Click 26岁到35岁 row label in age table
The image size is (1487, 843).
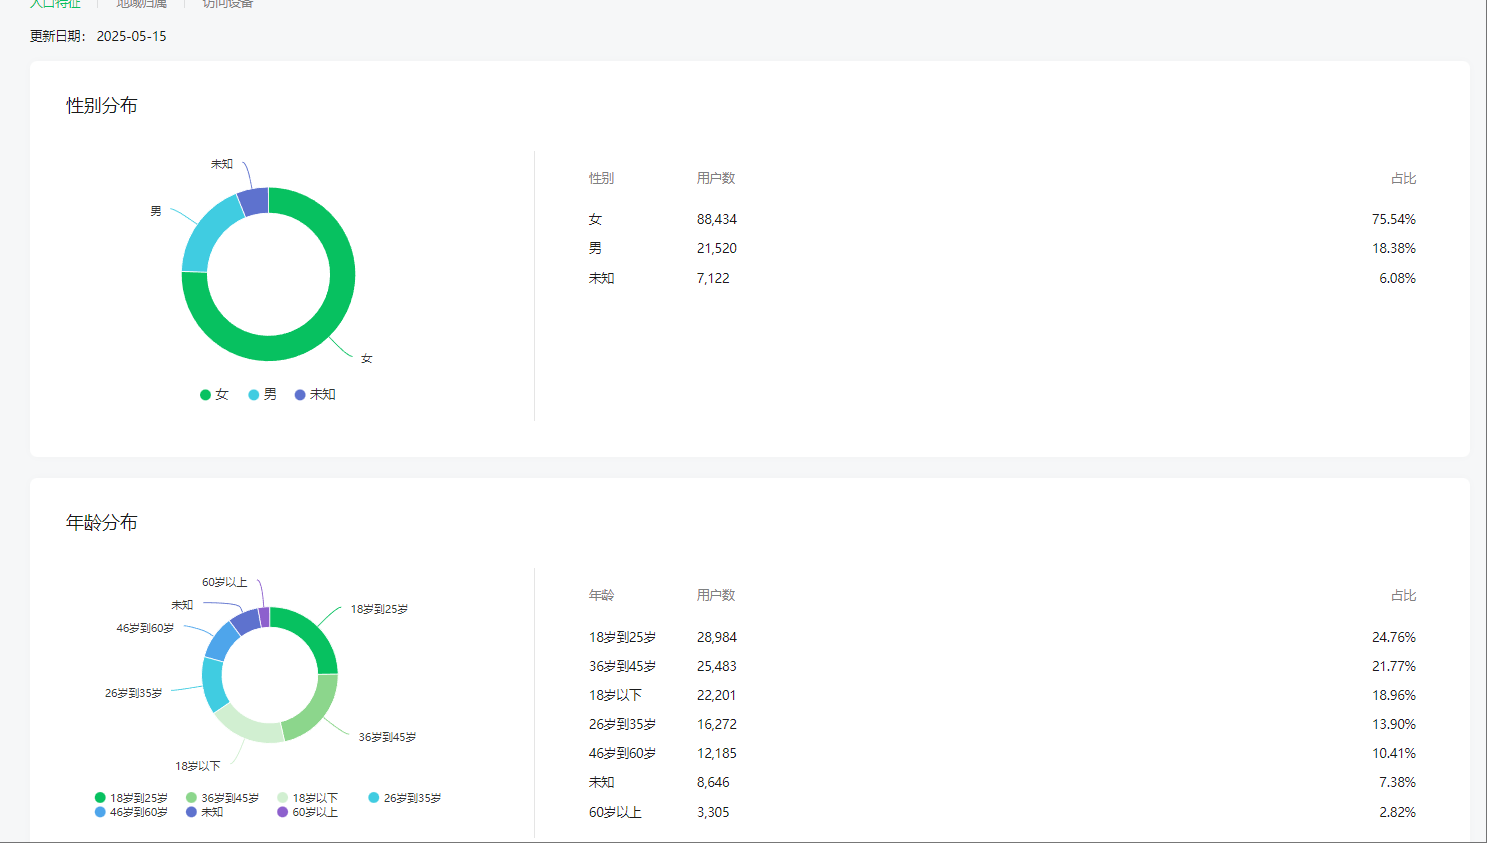(622, 724)
